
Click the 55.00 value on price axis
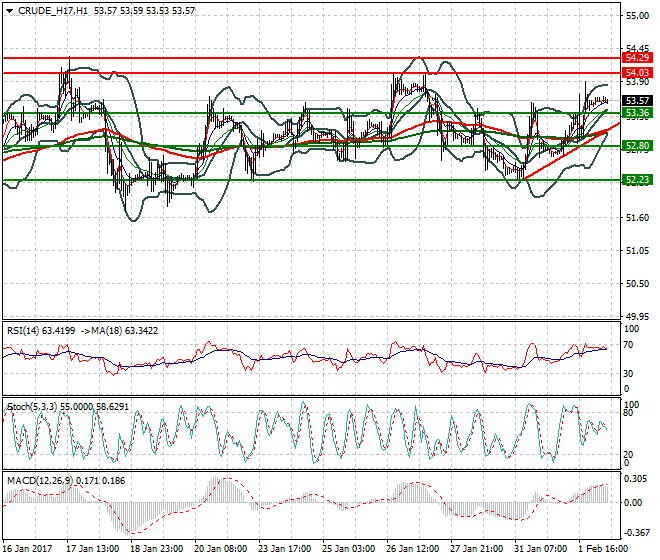pos(636,16)
